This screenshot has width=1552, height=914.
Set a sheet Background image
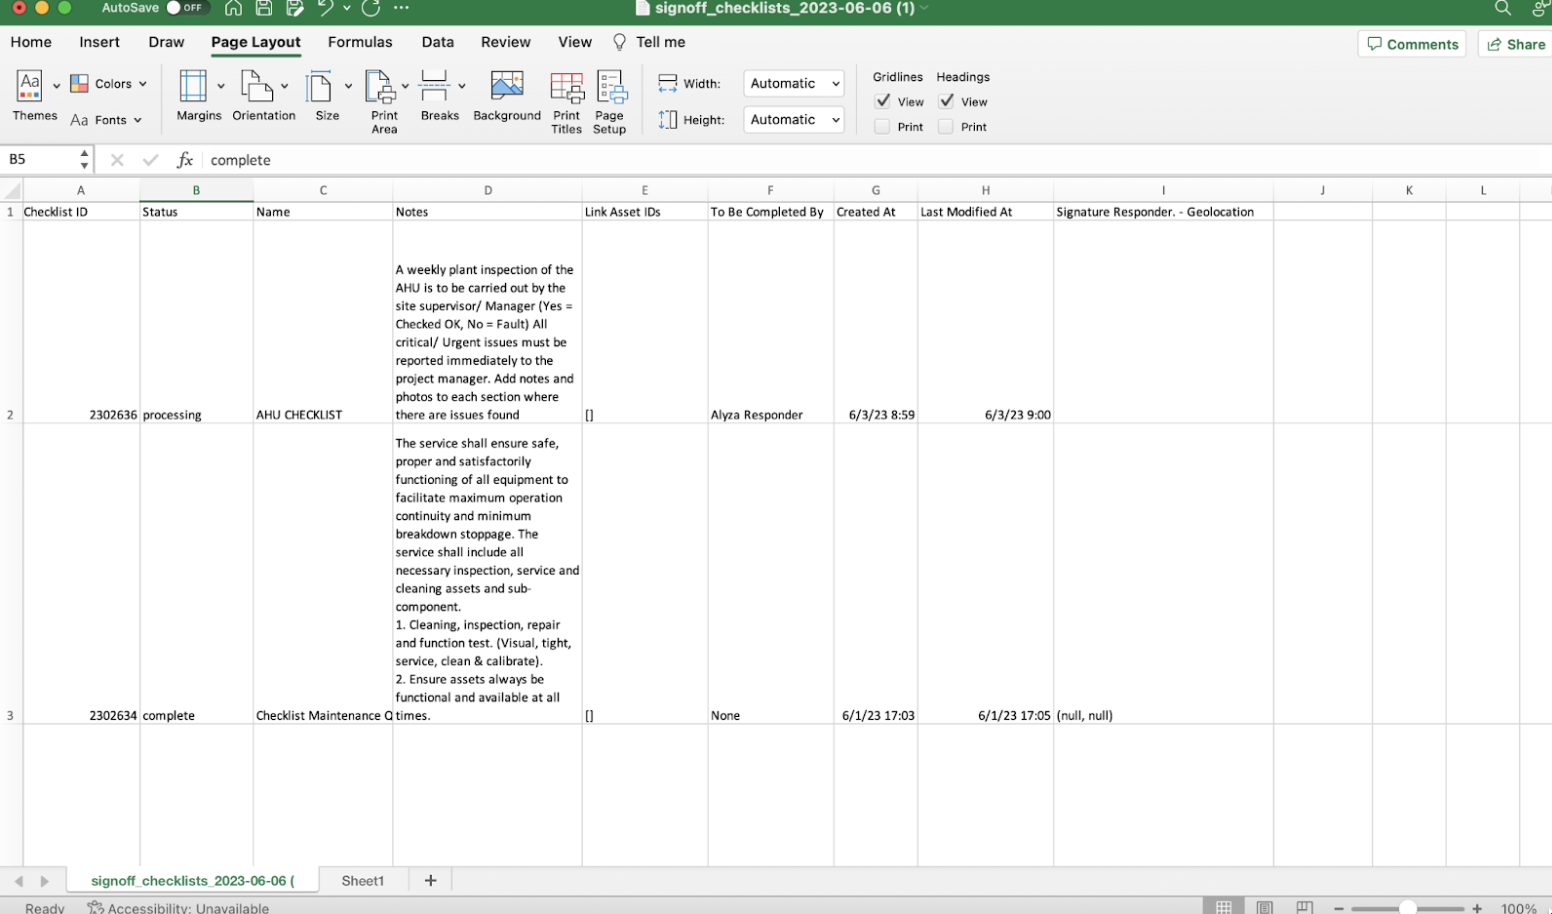pos(507,96)
